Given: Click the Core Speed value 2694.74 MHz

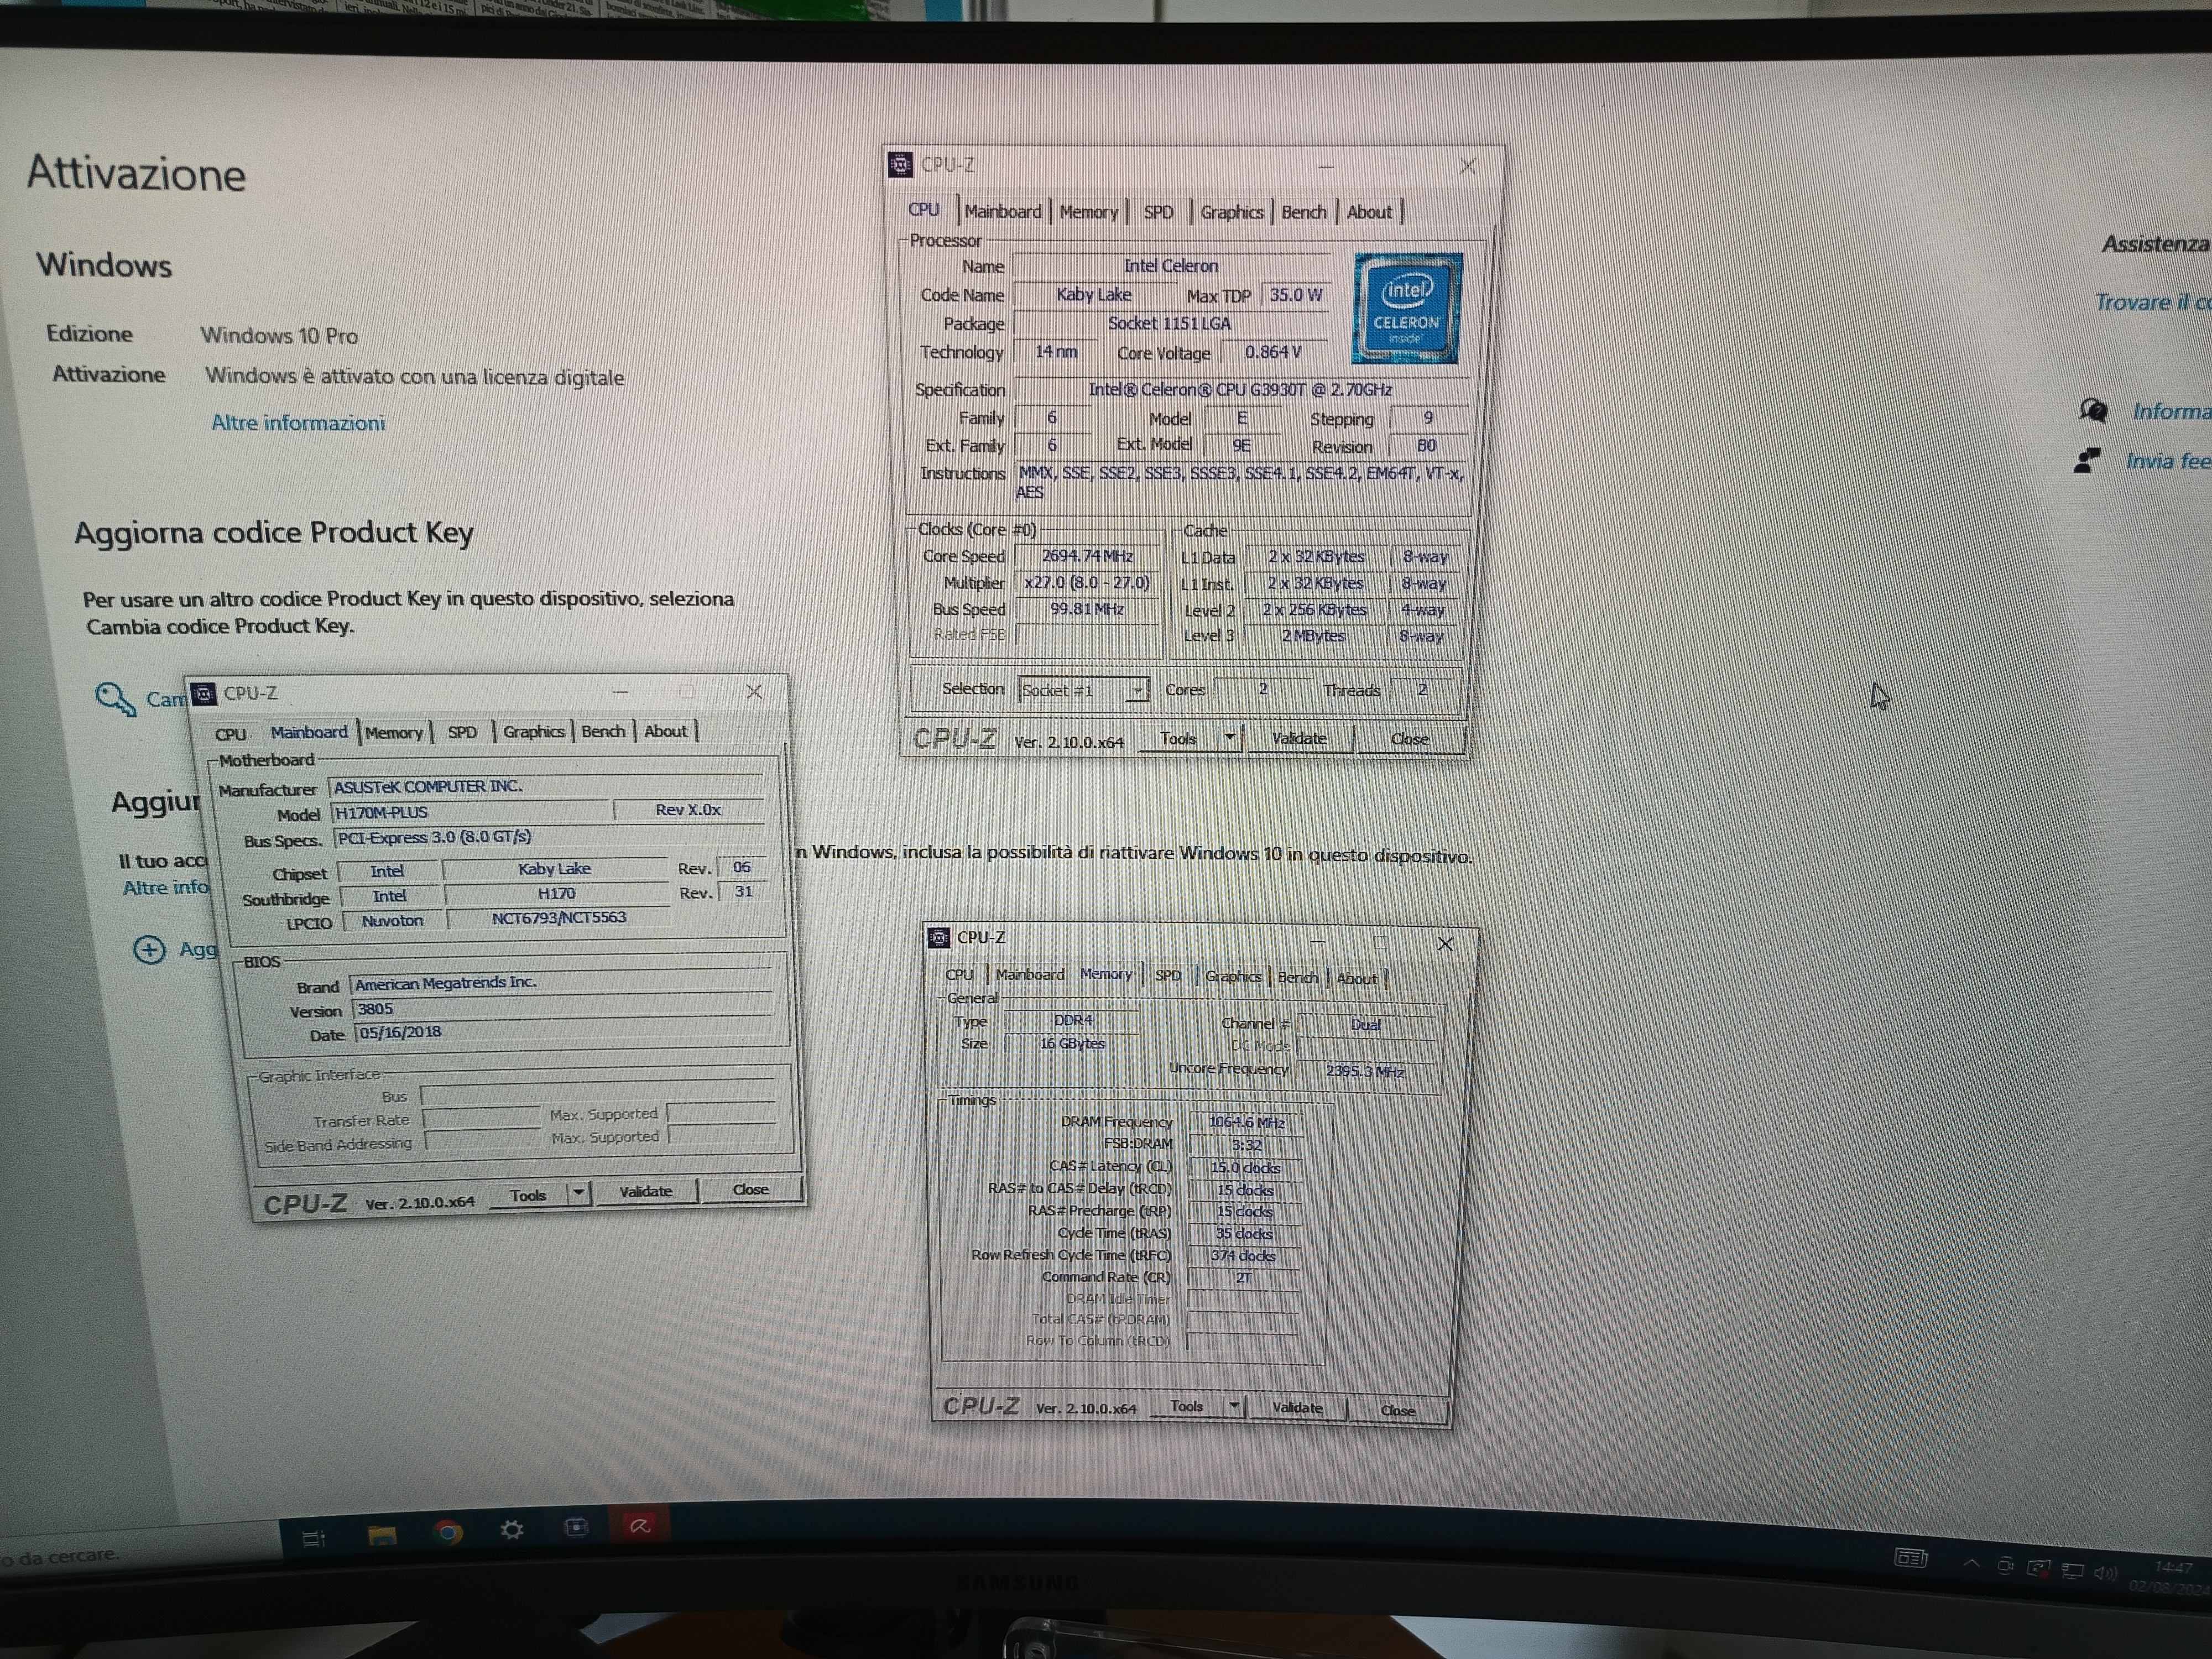Looking at the screenshot, I should pyautogui.click(x=1087, y=556).
